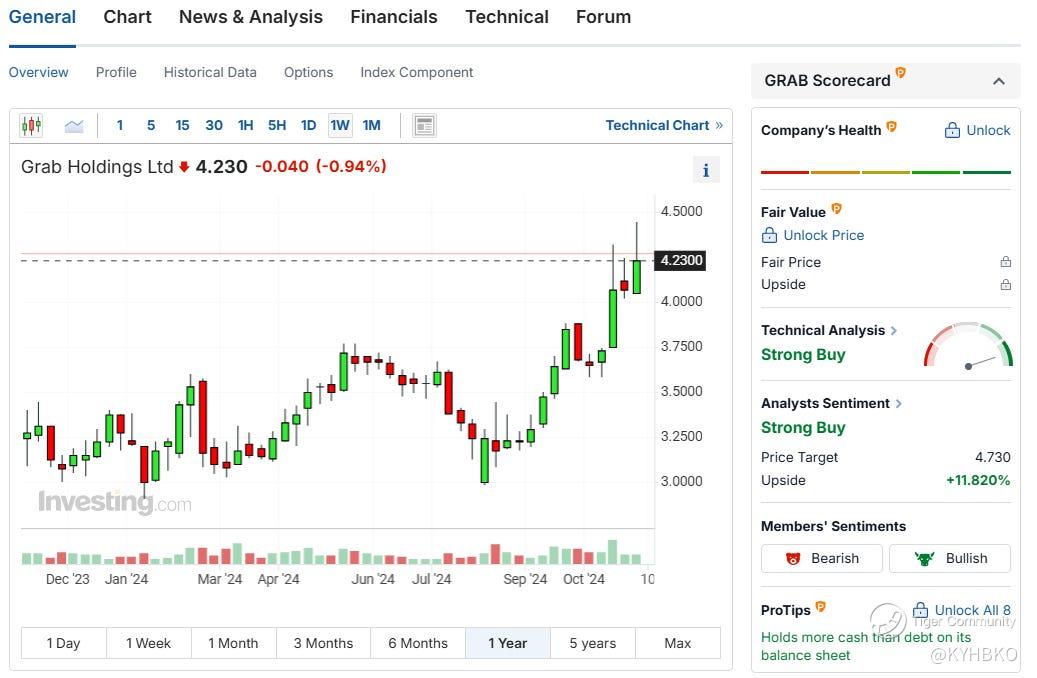The image size is (1037, 678).
Task: Vote Bullish in Members' Sentiments
Action: coord(950,558)
